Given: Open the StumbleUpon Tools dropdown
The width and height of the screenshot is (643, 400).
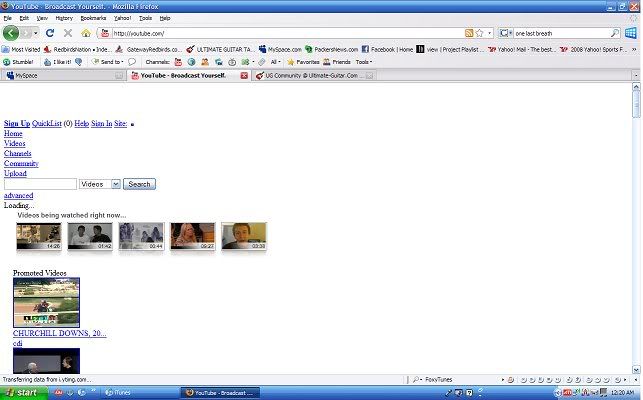Looking at the screenshot, I should 364,62.
